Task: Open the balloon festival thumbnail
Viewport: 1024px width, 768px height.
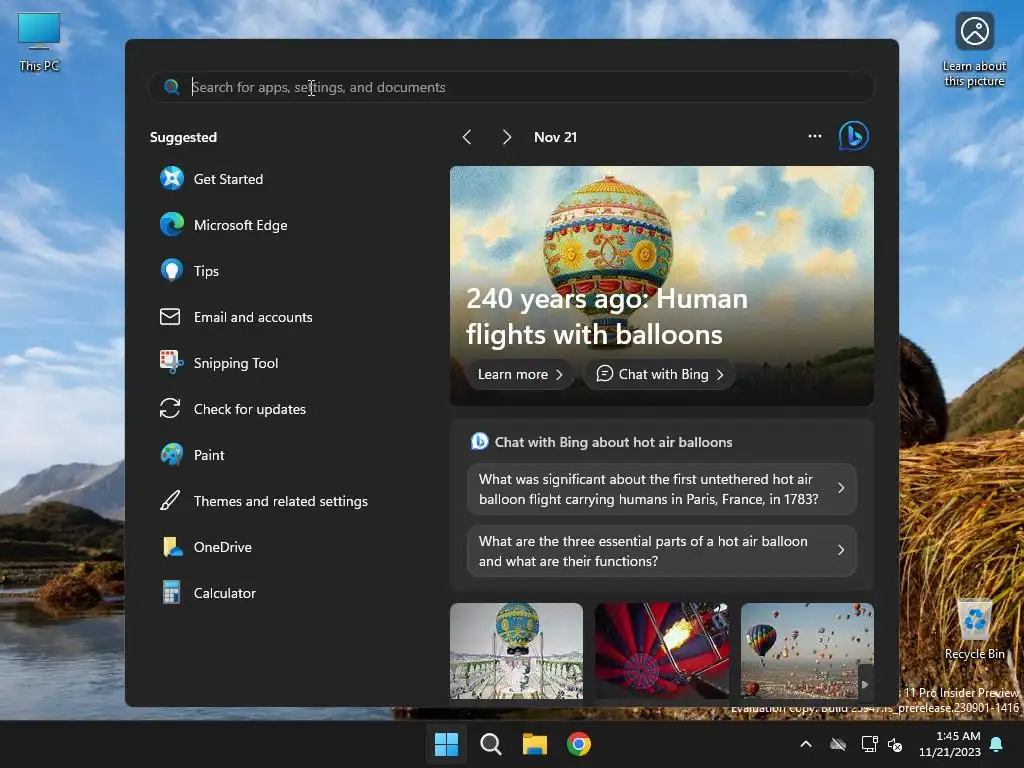Action: pos(807,651)
